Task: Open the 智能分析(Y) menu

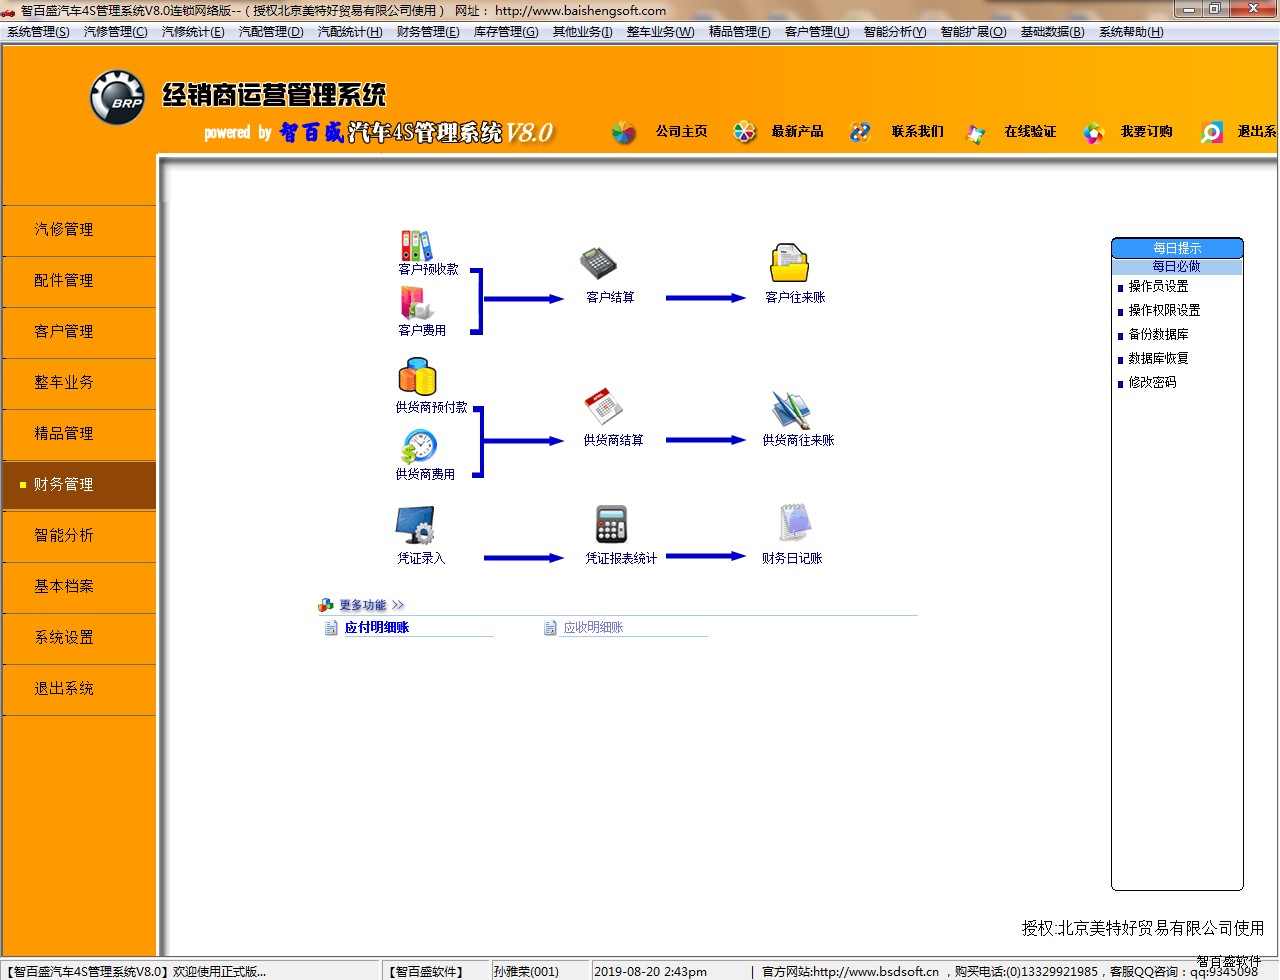Action: (895, 32)
